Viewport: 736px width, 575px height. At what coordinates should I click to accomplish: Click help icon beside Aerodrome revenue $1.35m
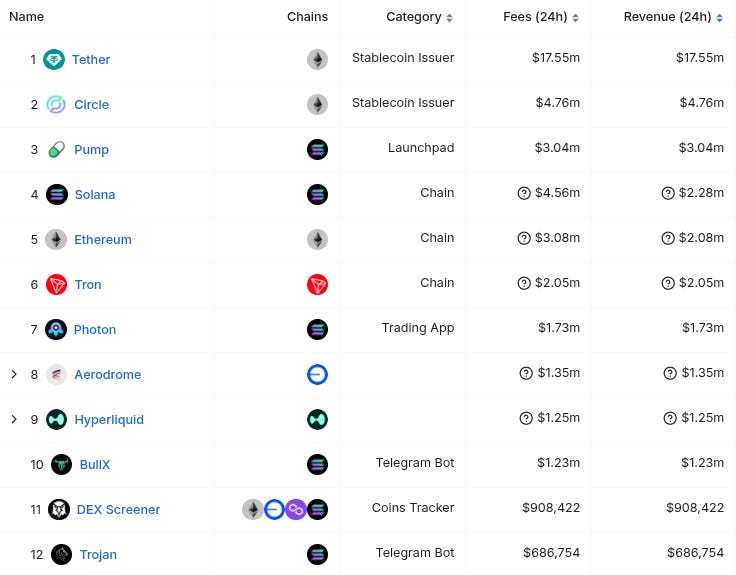(670, 374)
